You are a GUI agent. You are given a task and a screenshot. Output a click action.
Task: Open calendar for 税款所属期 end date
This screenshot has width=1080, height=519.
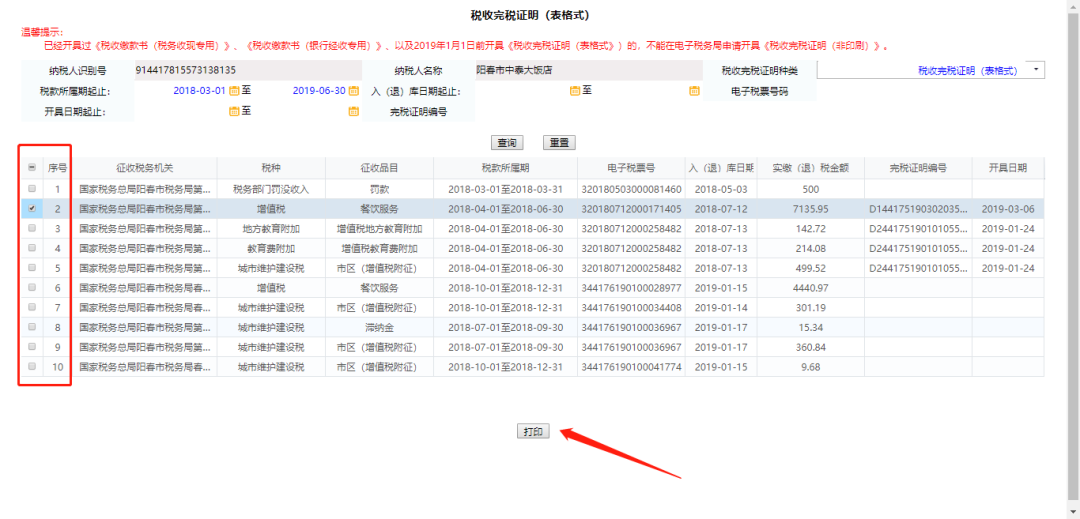tap(353, 91)
